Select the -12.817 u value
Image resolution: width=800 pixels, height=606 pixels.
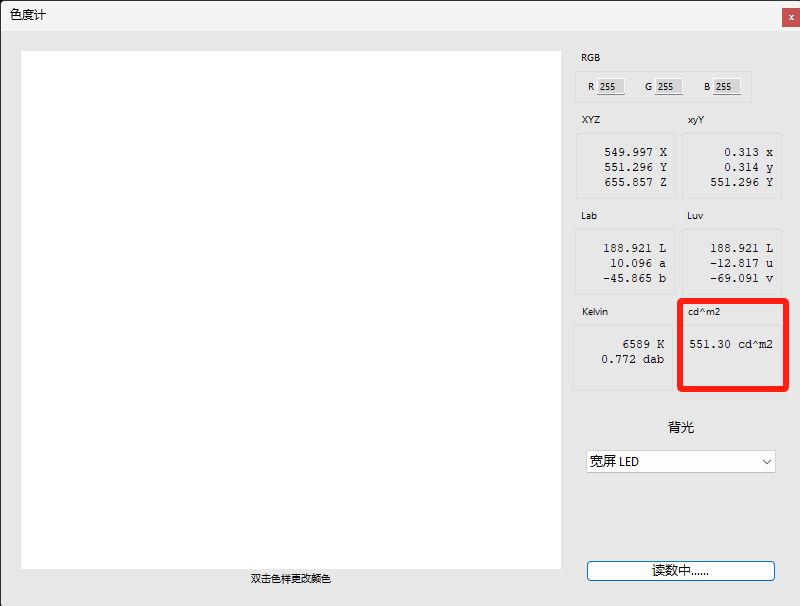pos(741,263)
